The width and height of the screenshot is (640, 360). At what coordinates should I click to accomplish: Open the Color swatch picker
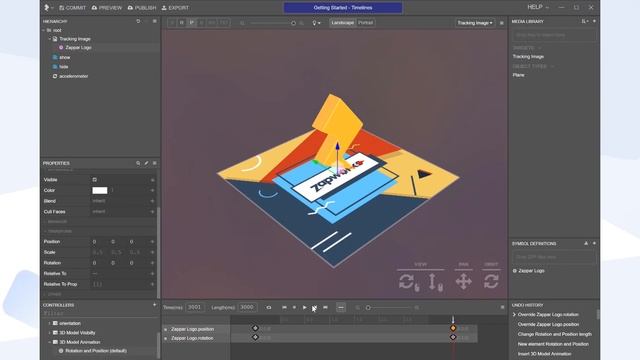(x=100, y=191)
